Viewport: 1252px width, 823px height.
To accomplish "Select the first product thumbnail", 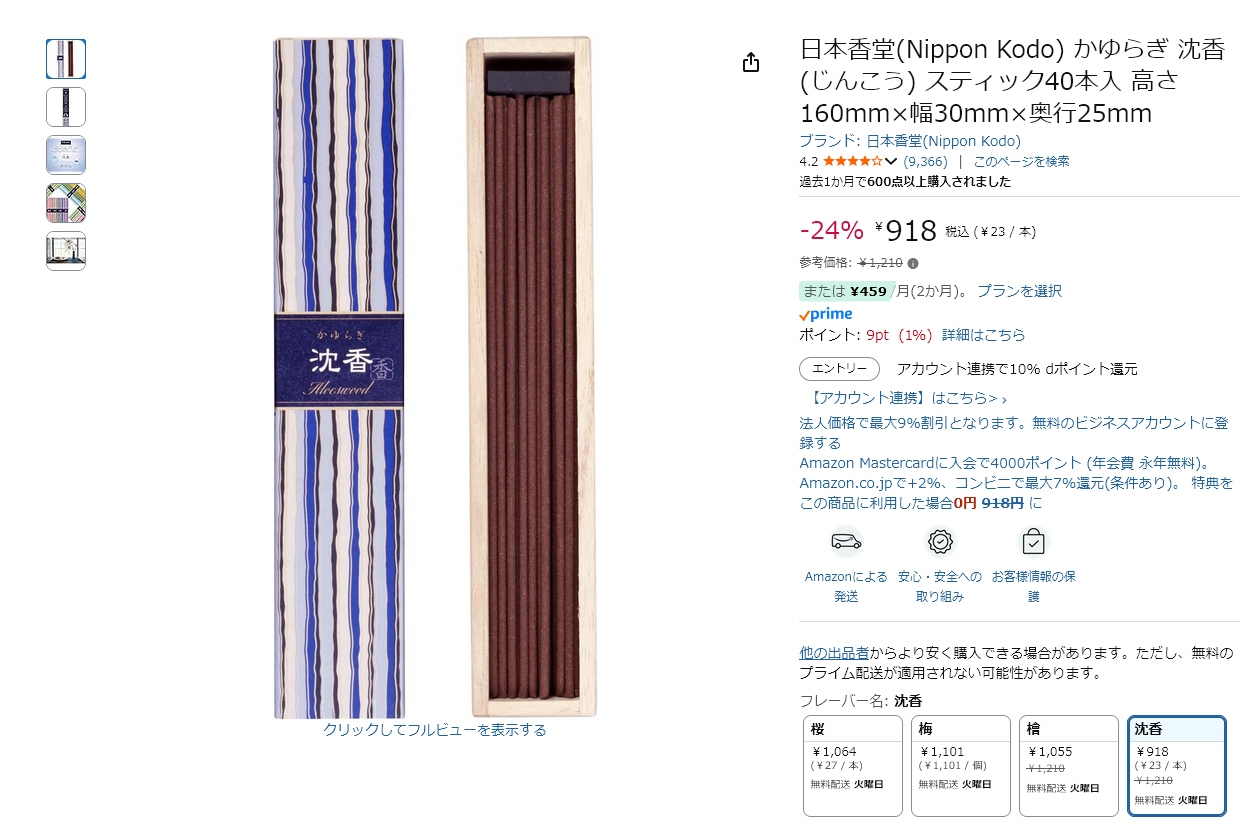I will (x=66, y=59).
